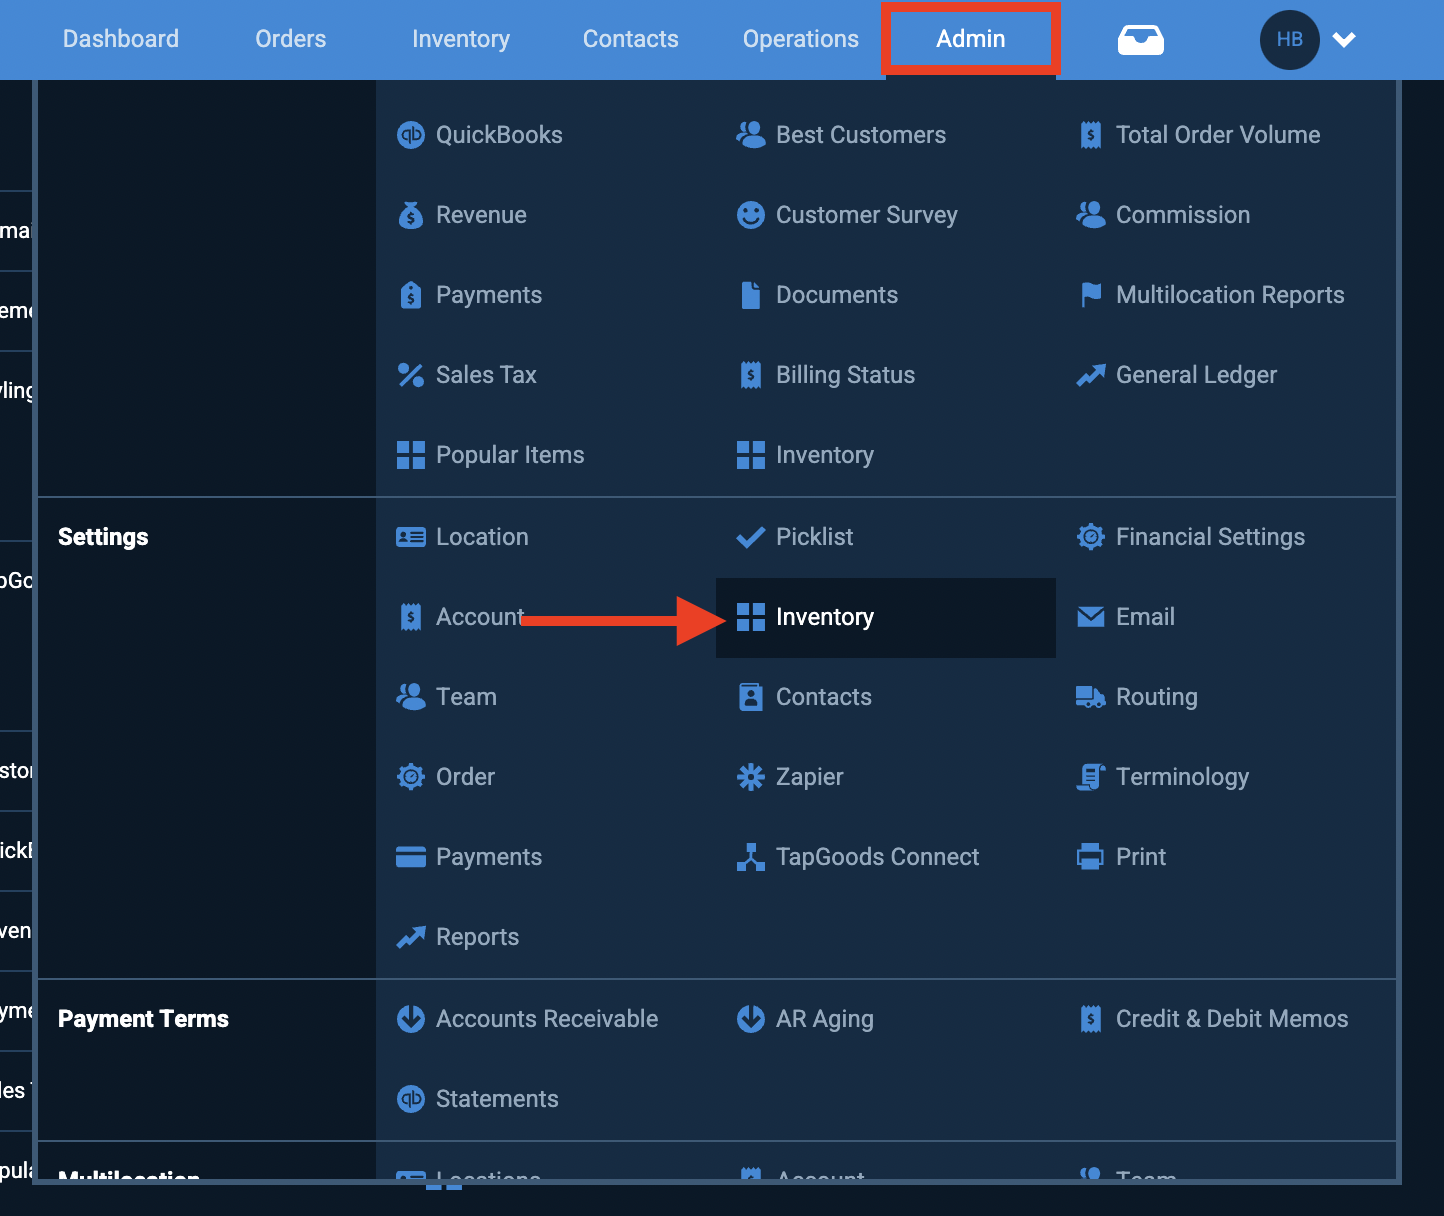The height and width of the screenshot is (1216, 1444).
Task: Click the Routing truck icon
Action: coord(1091,697)
